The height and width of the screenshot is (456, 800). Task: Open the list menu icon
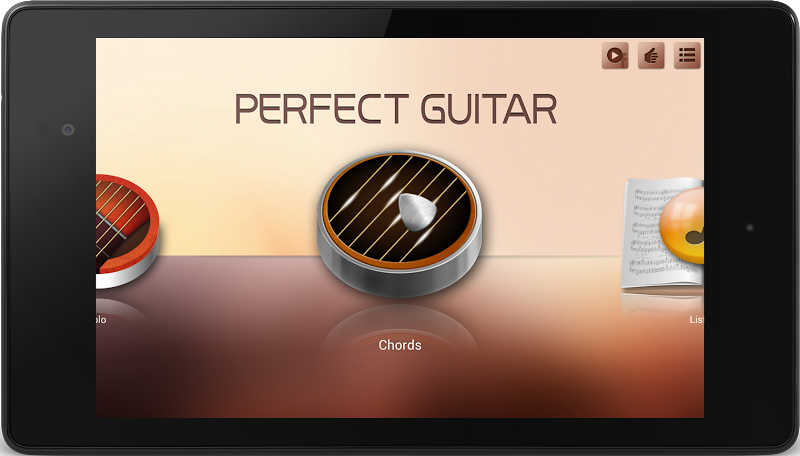coord(687,55)
